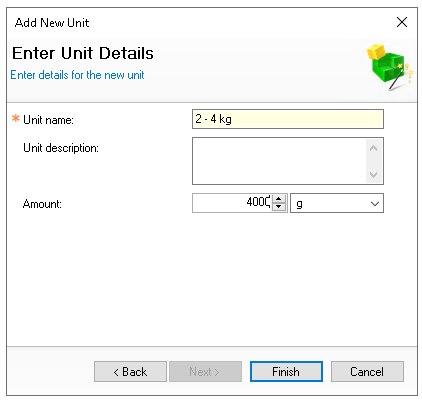Screen dimensions: 422x402
Task: Click the 'Unit description:' label
Action: click(x=61, y=148)
